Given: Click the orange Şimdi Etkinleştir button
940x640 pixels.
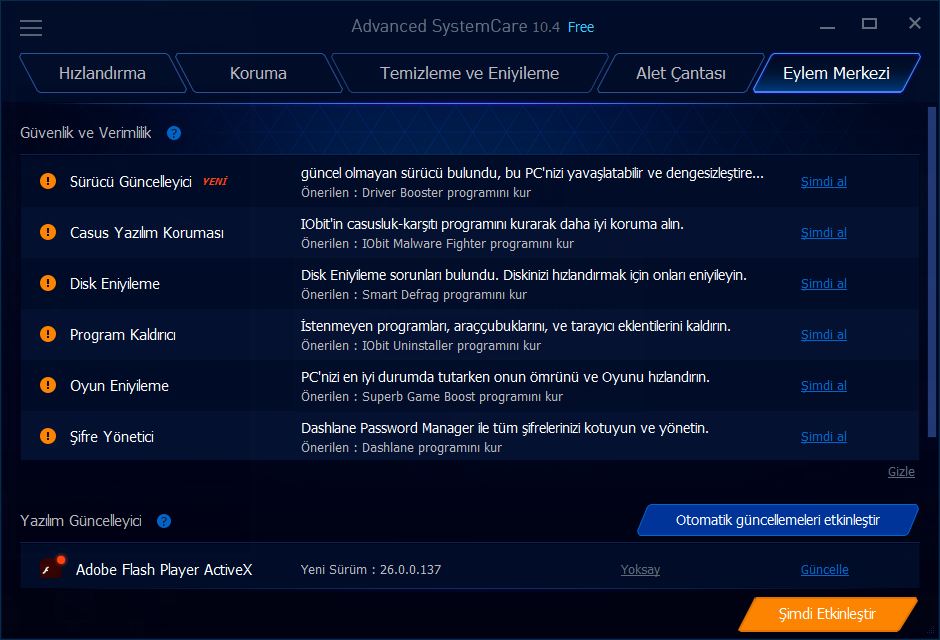Looking at the screenshot, I should click(x=827, y=614).
